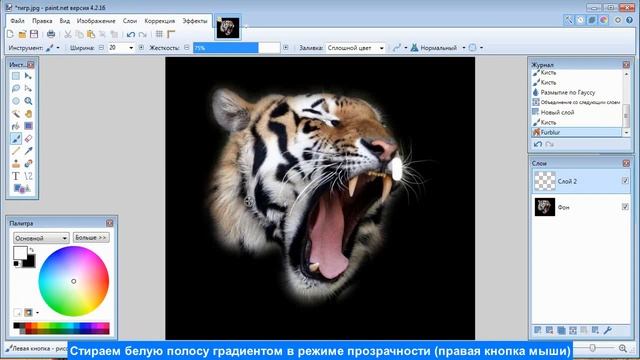Select the Move Selected Pixels tool
Viewport: 640px width, 360px height.
click(x=28, y=76)
